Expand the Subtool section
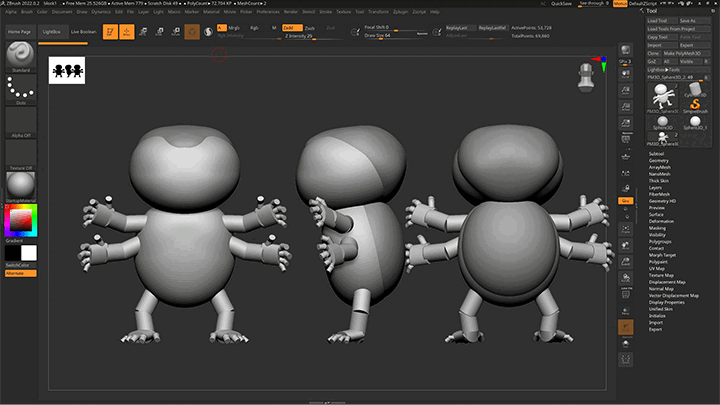The image size is (720, 405). click(656, 154)
